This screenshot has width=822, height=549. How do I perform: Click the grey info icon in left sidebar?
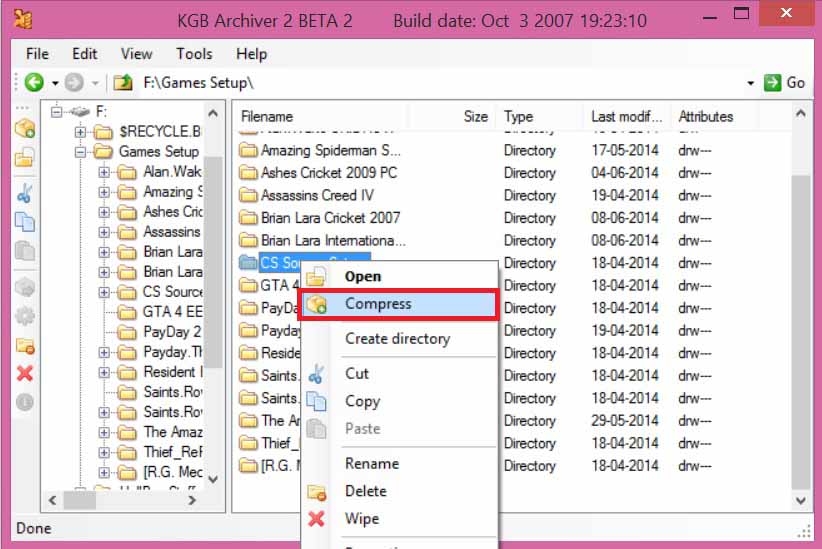[25, 402]
